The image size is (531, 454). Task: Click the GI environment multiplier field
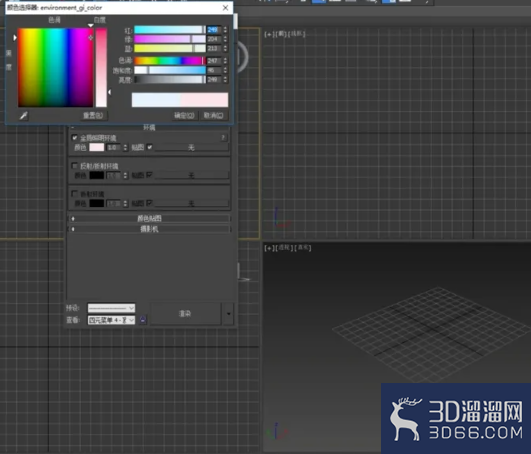click(x=114, y=147)
